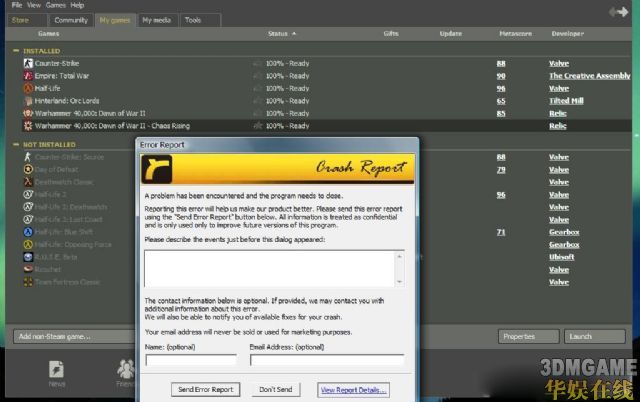
Task: Click the Half-Life: Blue Shift blue icon
Action: pos(28,232)
